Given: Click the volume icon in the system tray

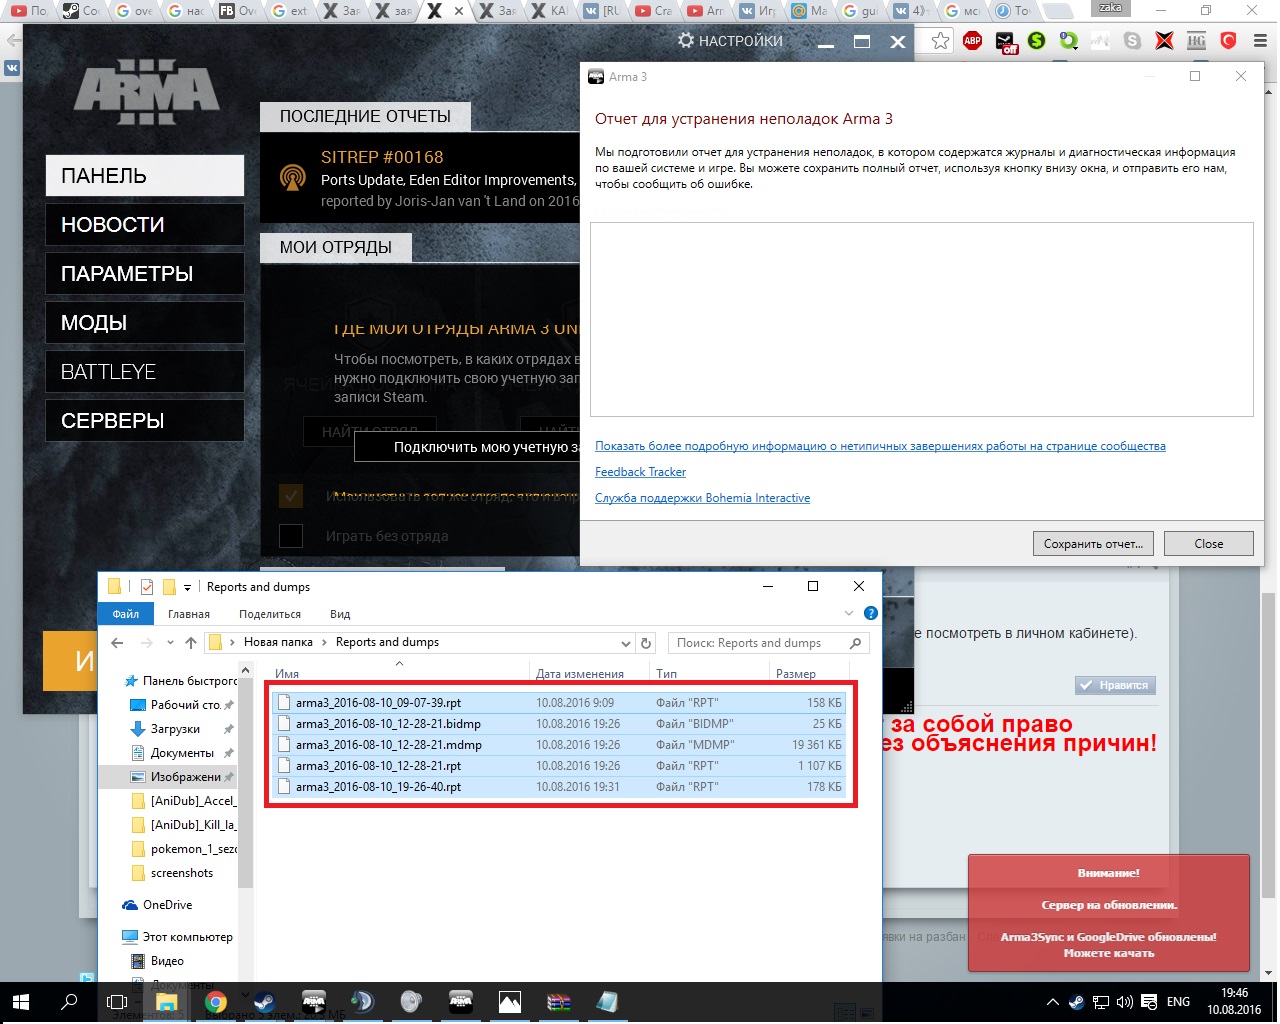Looking at the screenshot, I should [1124, 1002].
